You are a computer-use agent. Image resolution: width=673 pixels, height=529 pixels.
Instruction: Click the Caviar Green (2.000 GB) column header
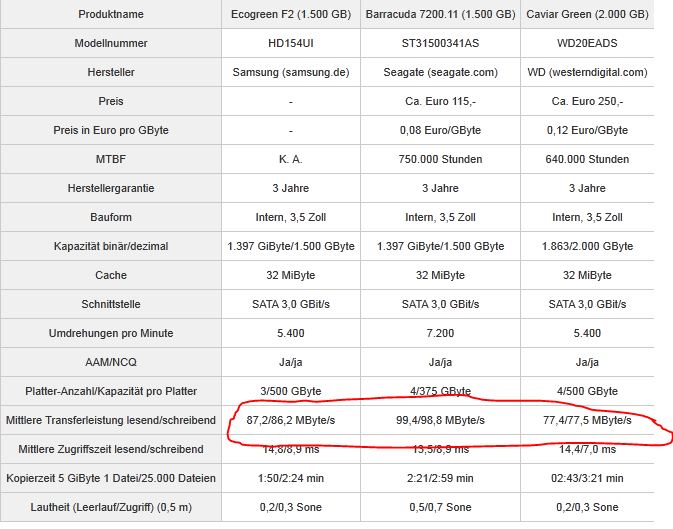point(588,15)
